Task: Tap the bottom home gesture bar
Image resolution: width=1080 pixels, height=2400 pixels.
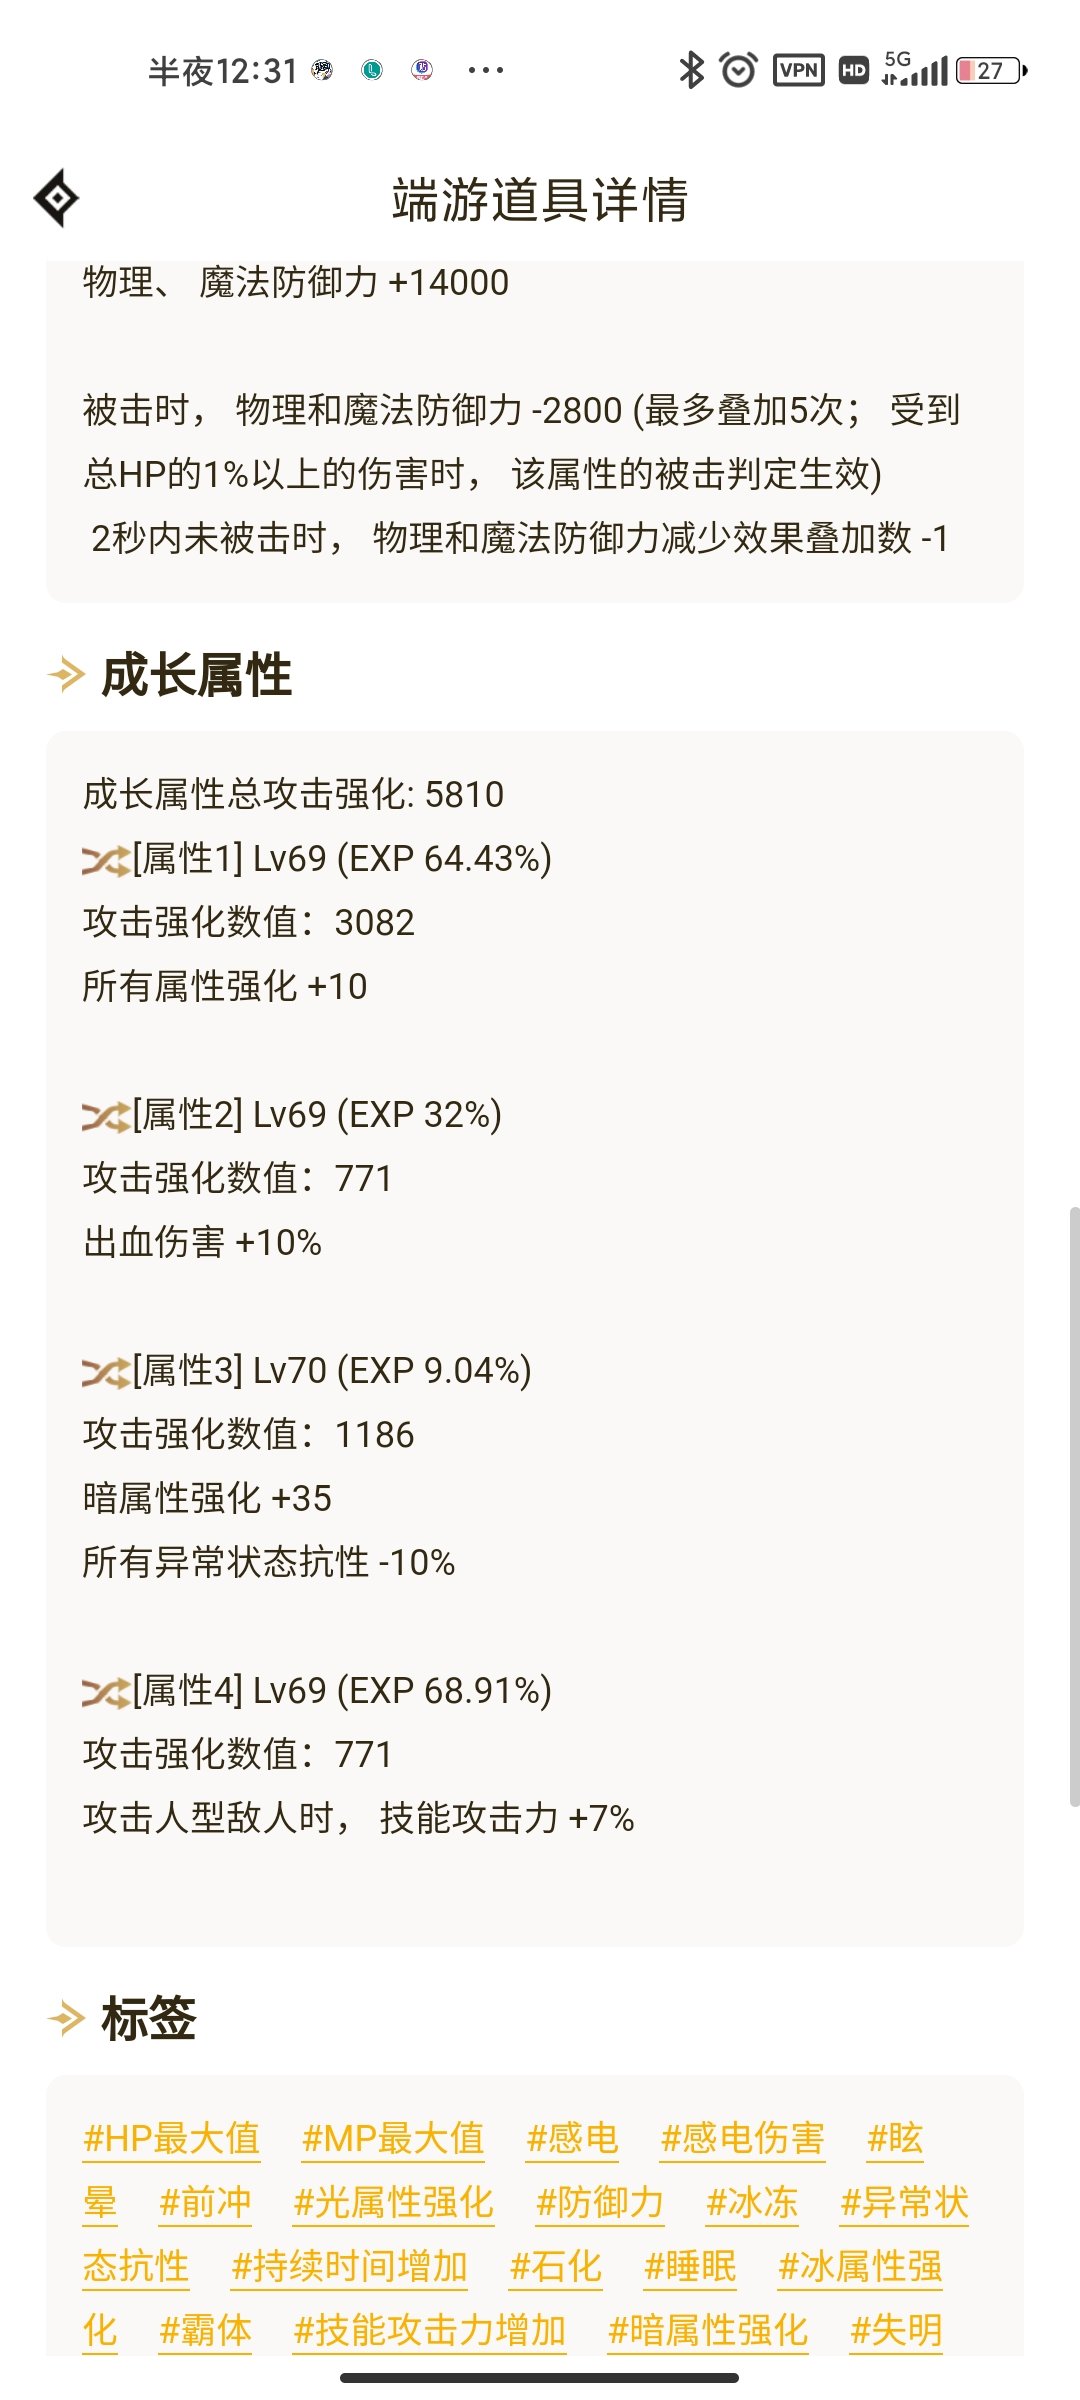Action: pos(540,2378)
